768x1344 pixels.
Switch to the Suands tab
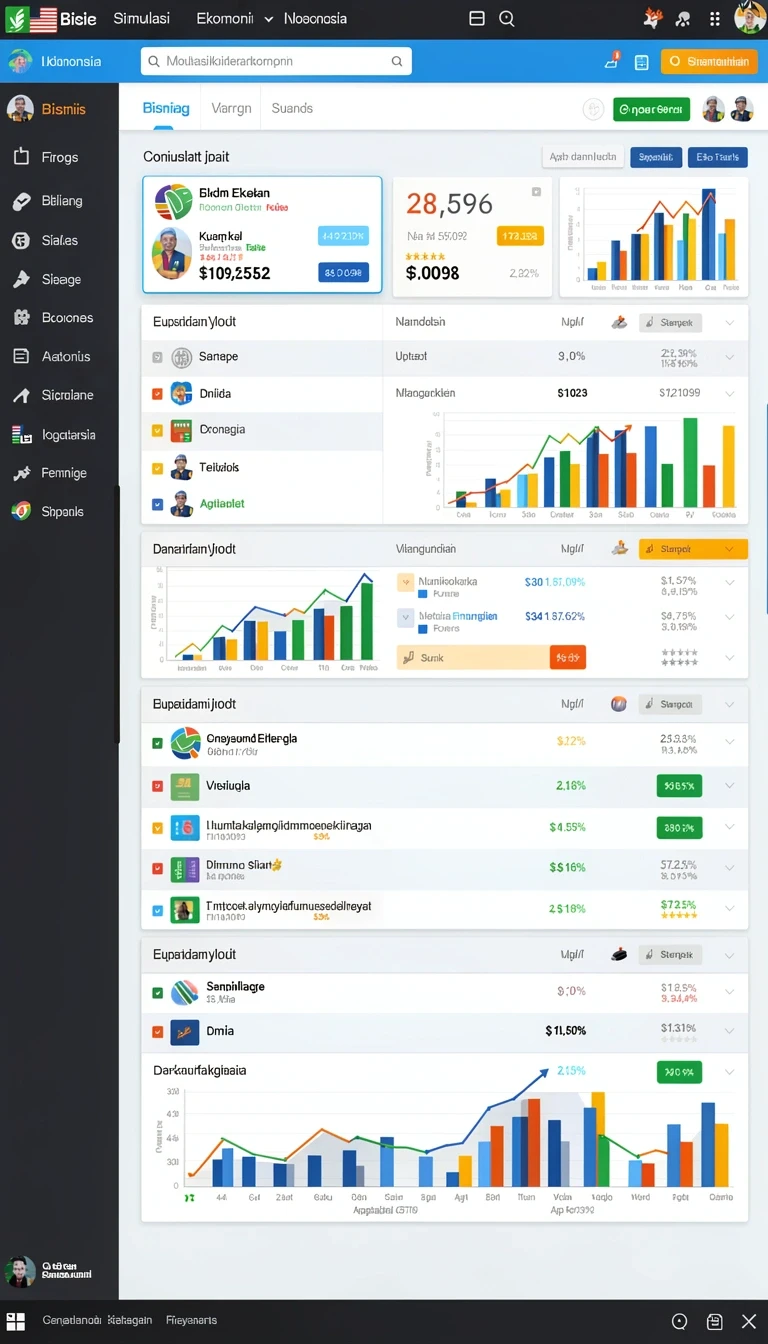coord(292,108)
